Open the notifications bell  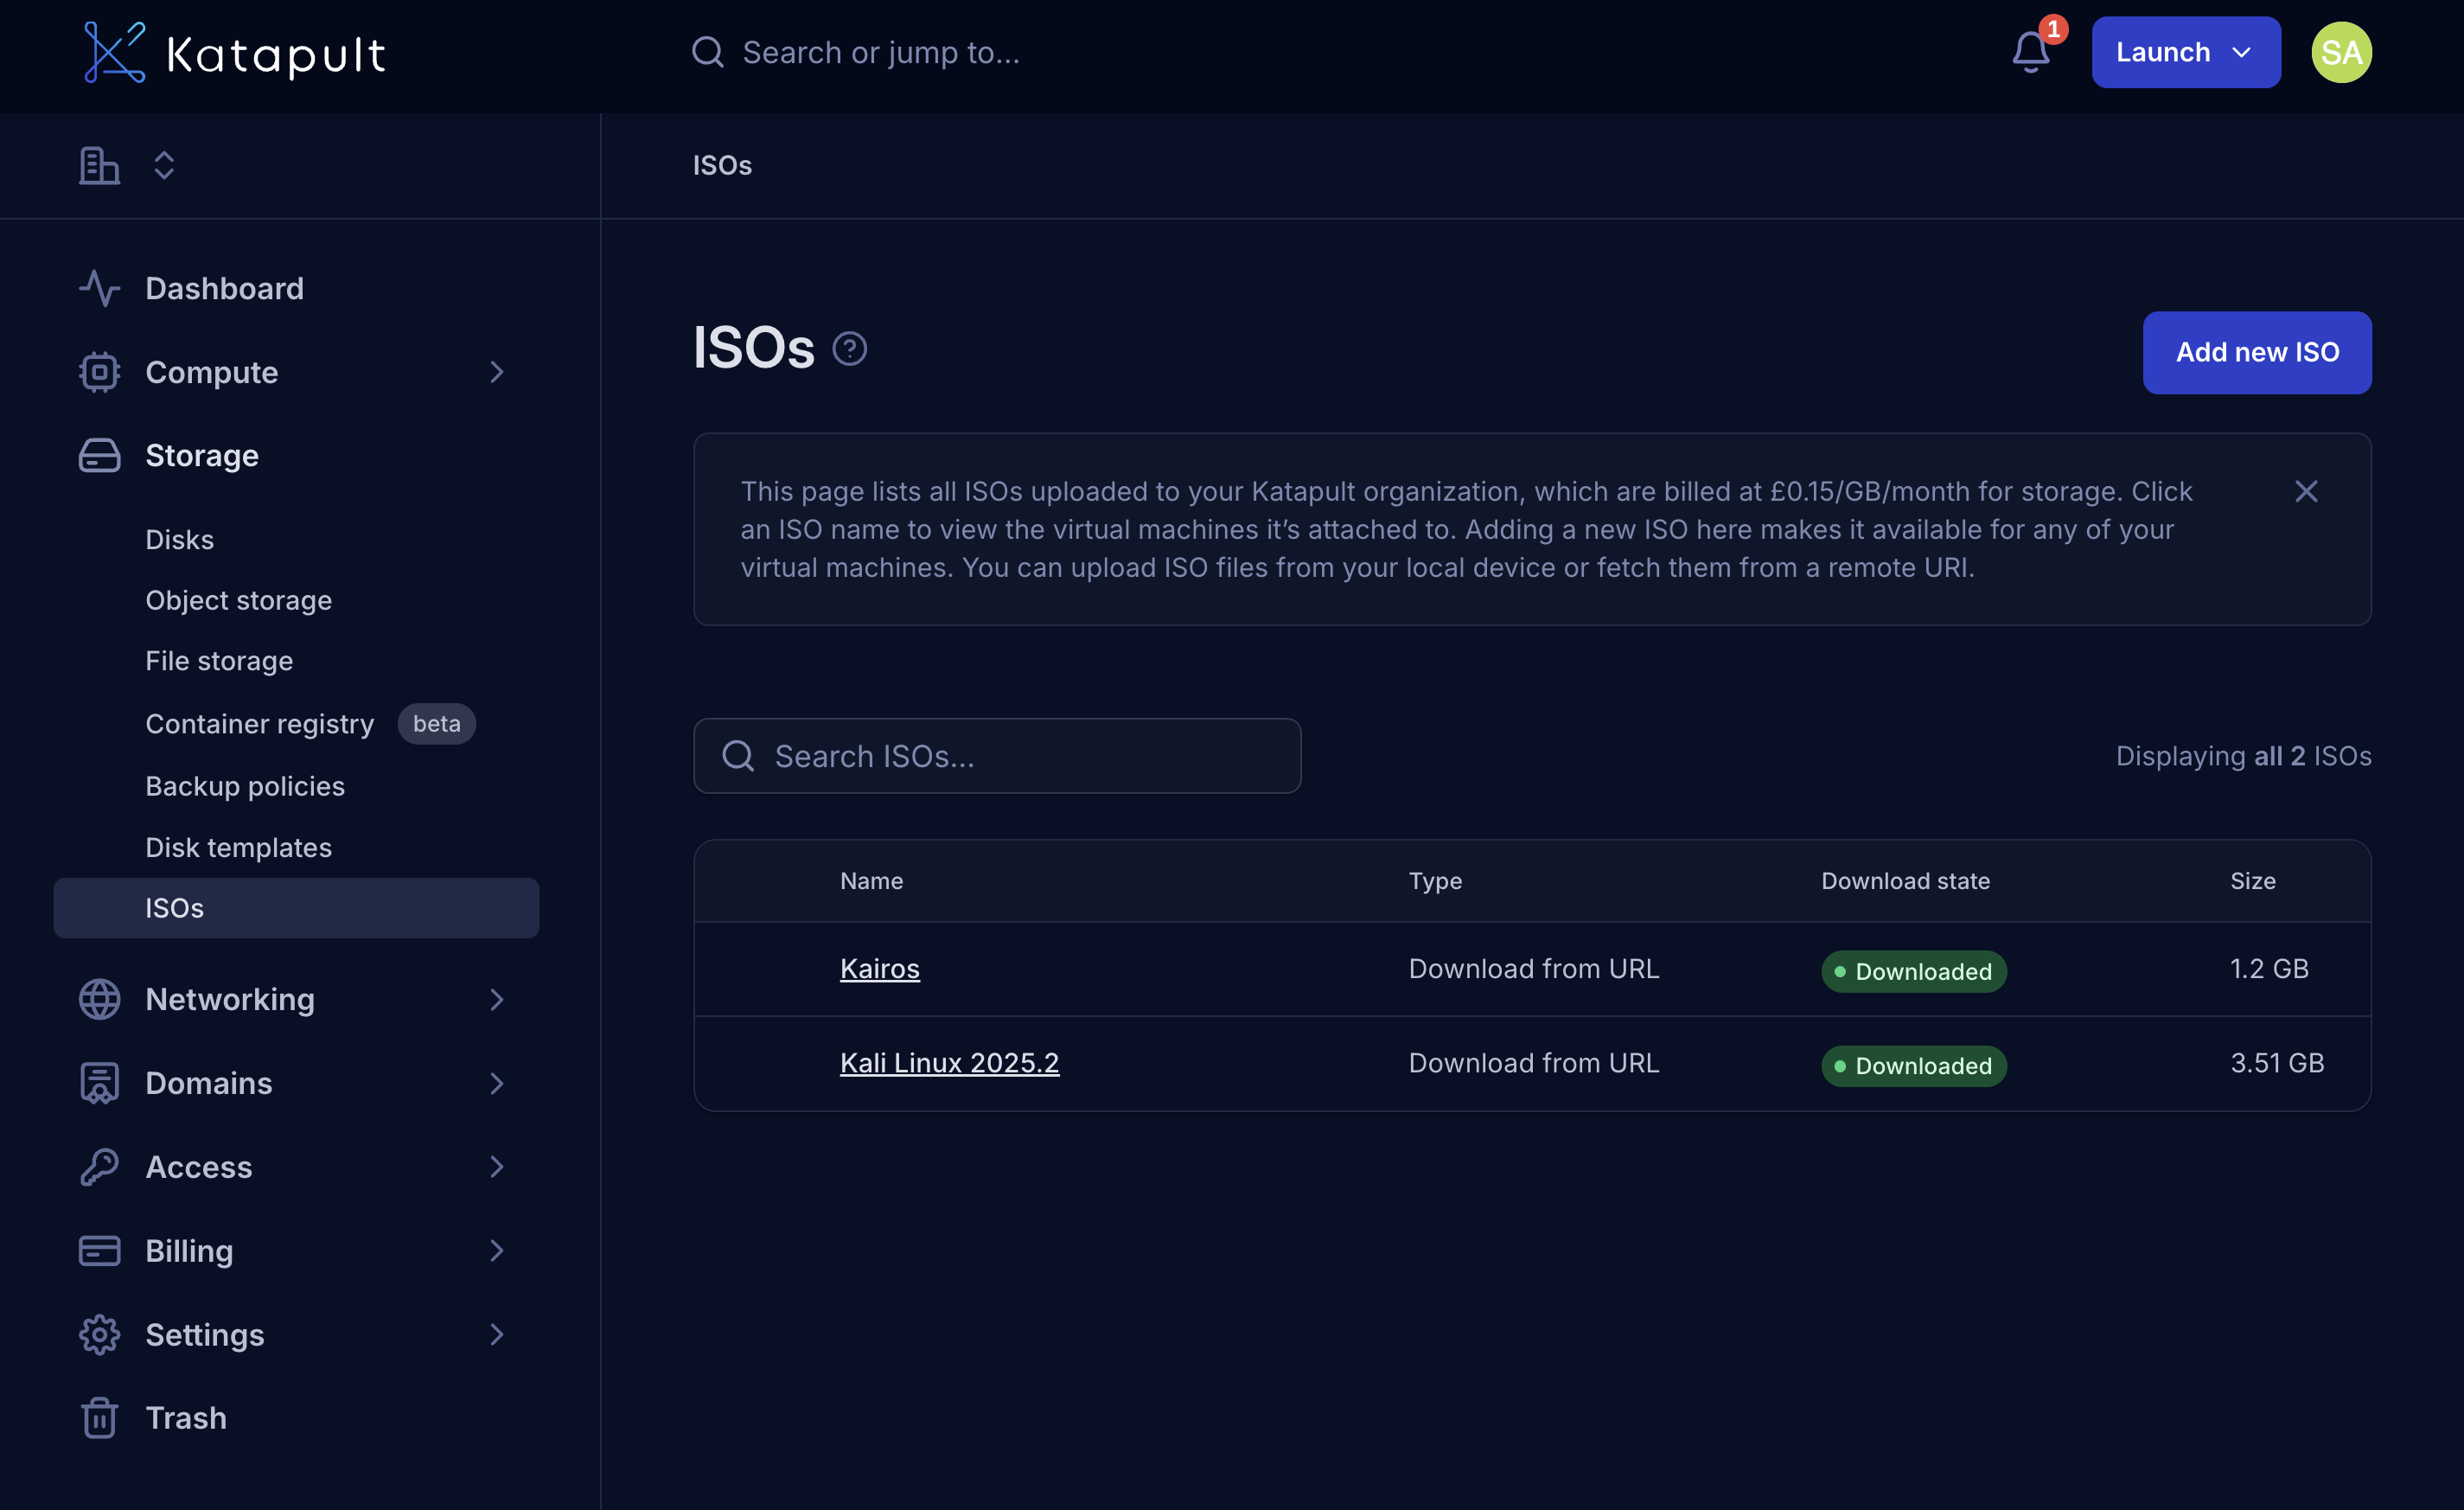(x=2030, y=52)
